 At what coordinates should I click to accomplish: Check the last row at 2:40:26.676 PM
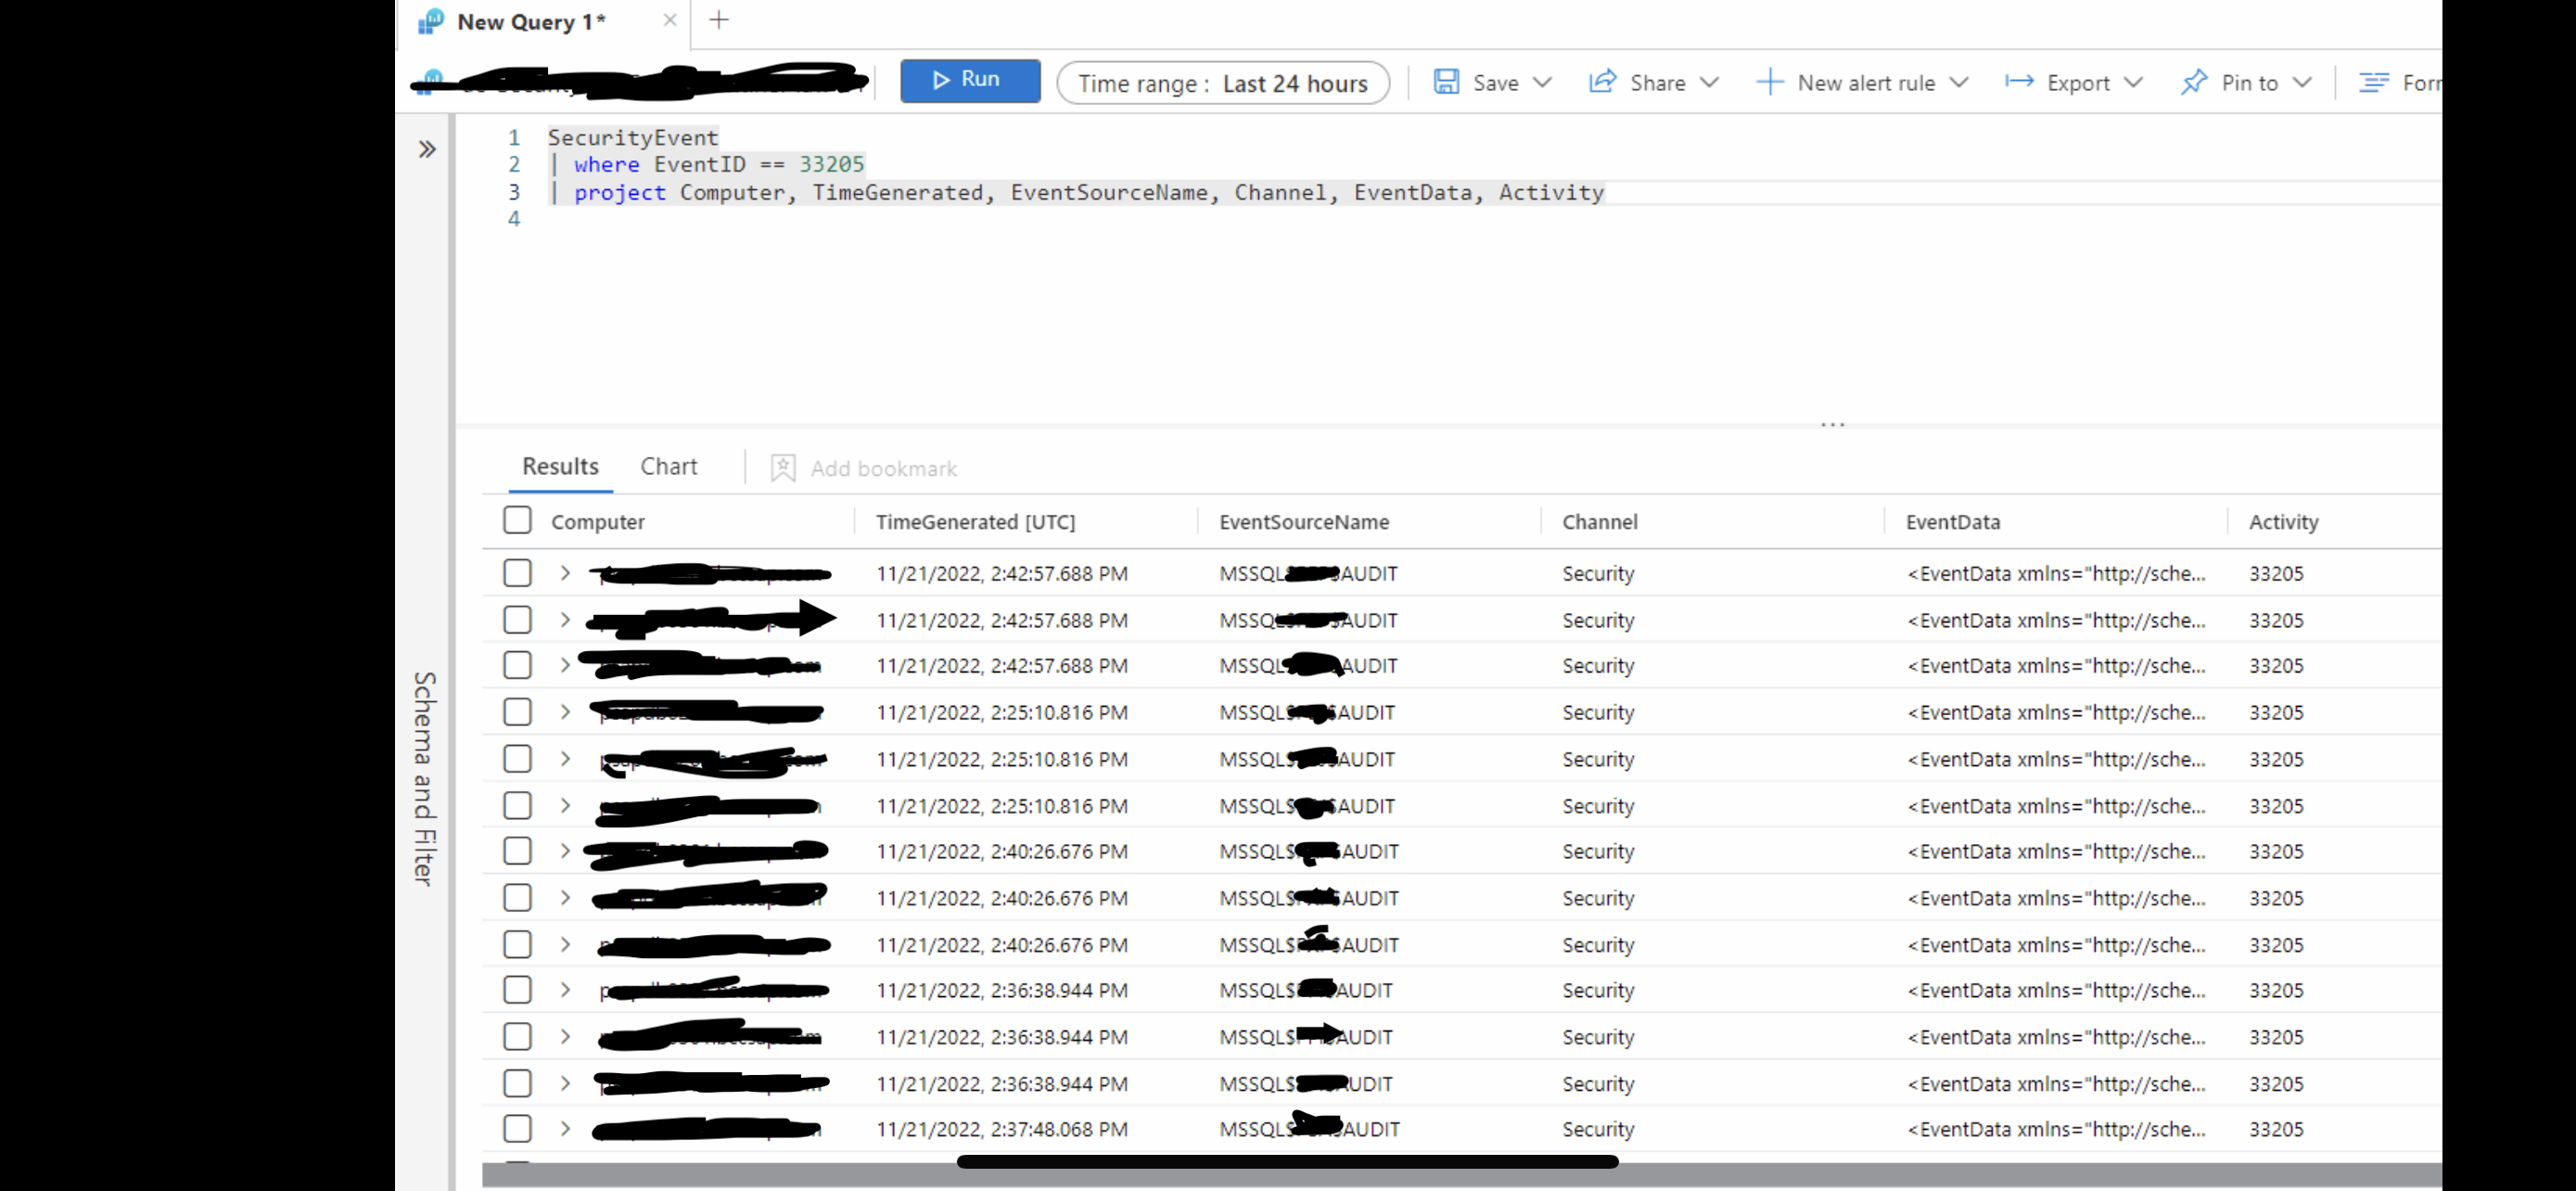coord(517,944)
